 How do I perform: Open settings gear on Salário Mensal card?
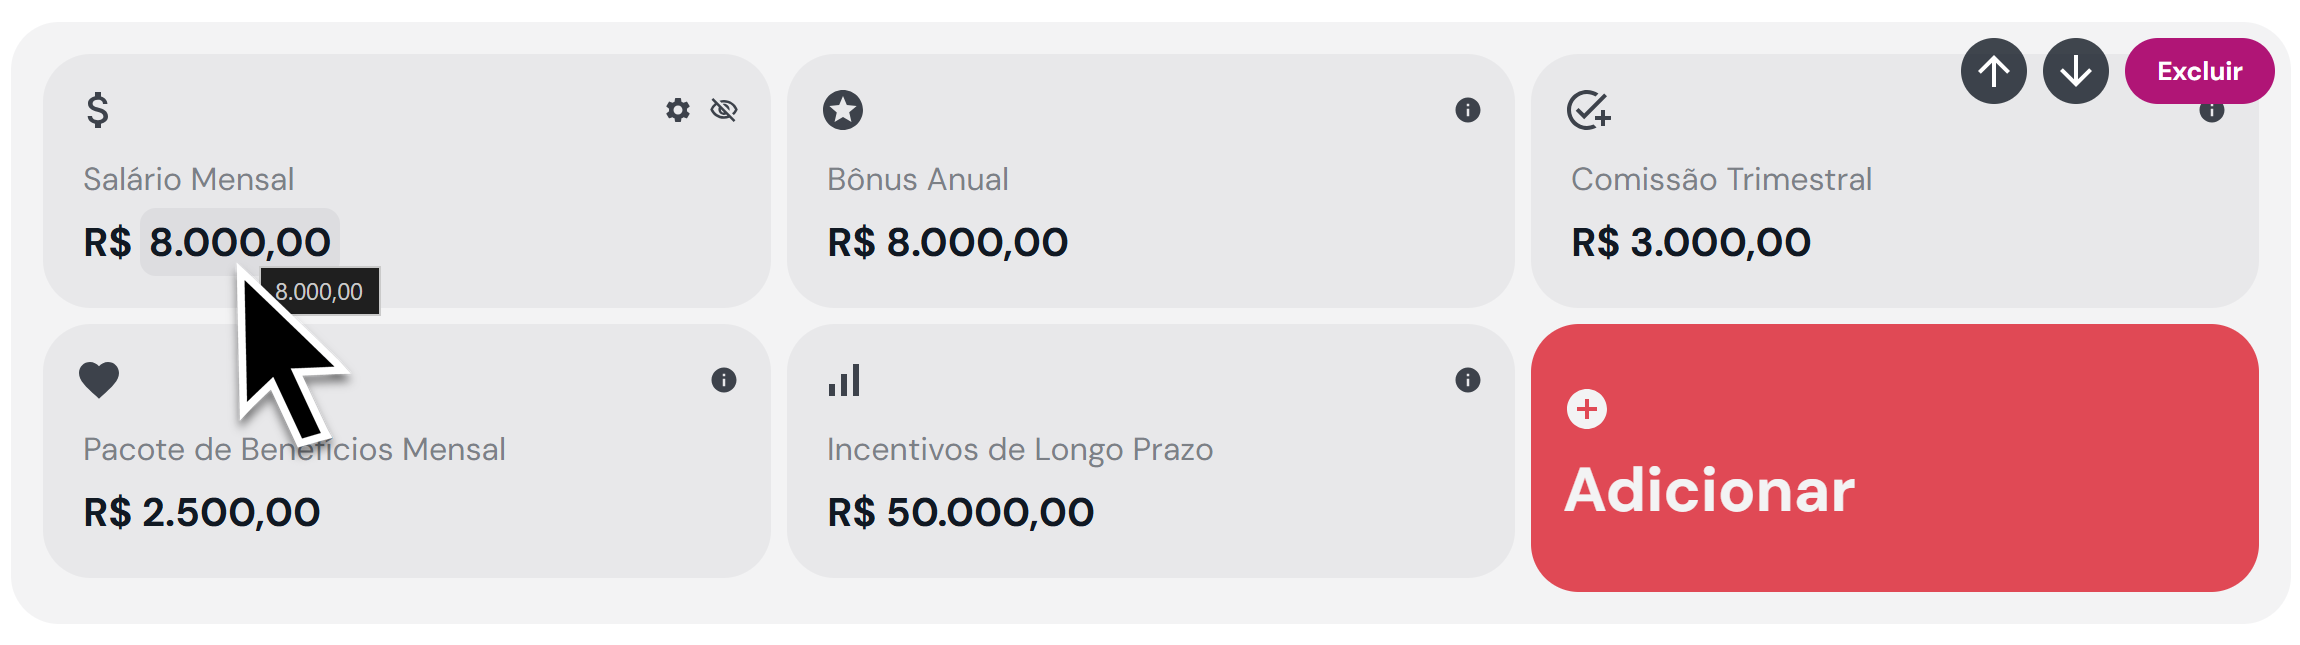coord(678,110)
